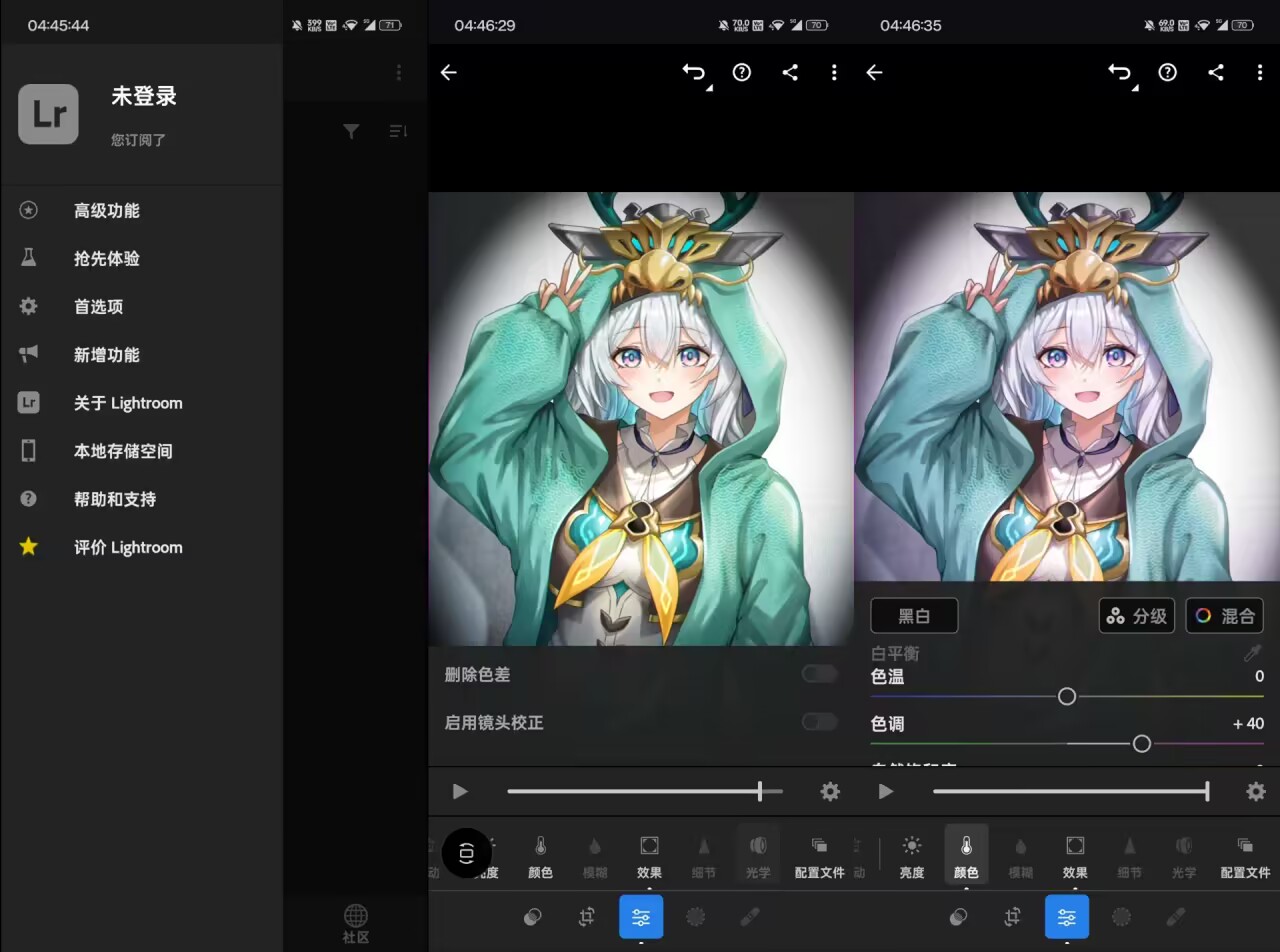Select 细节 detail panel in the middle editor

point(704,857)
